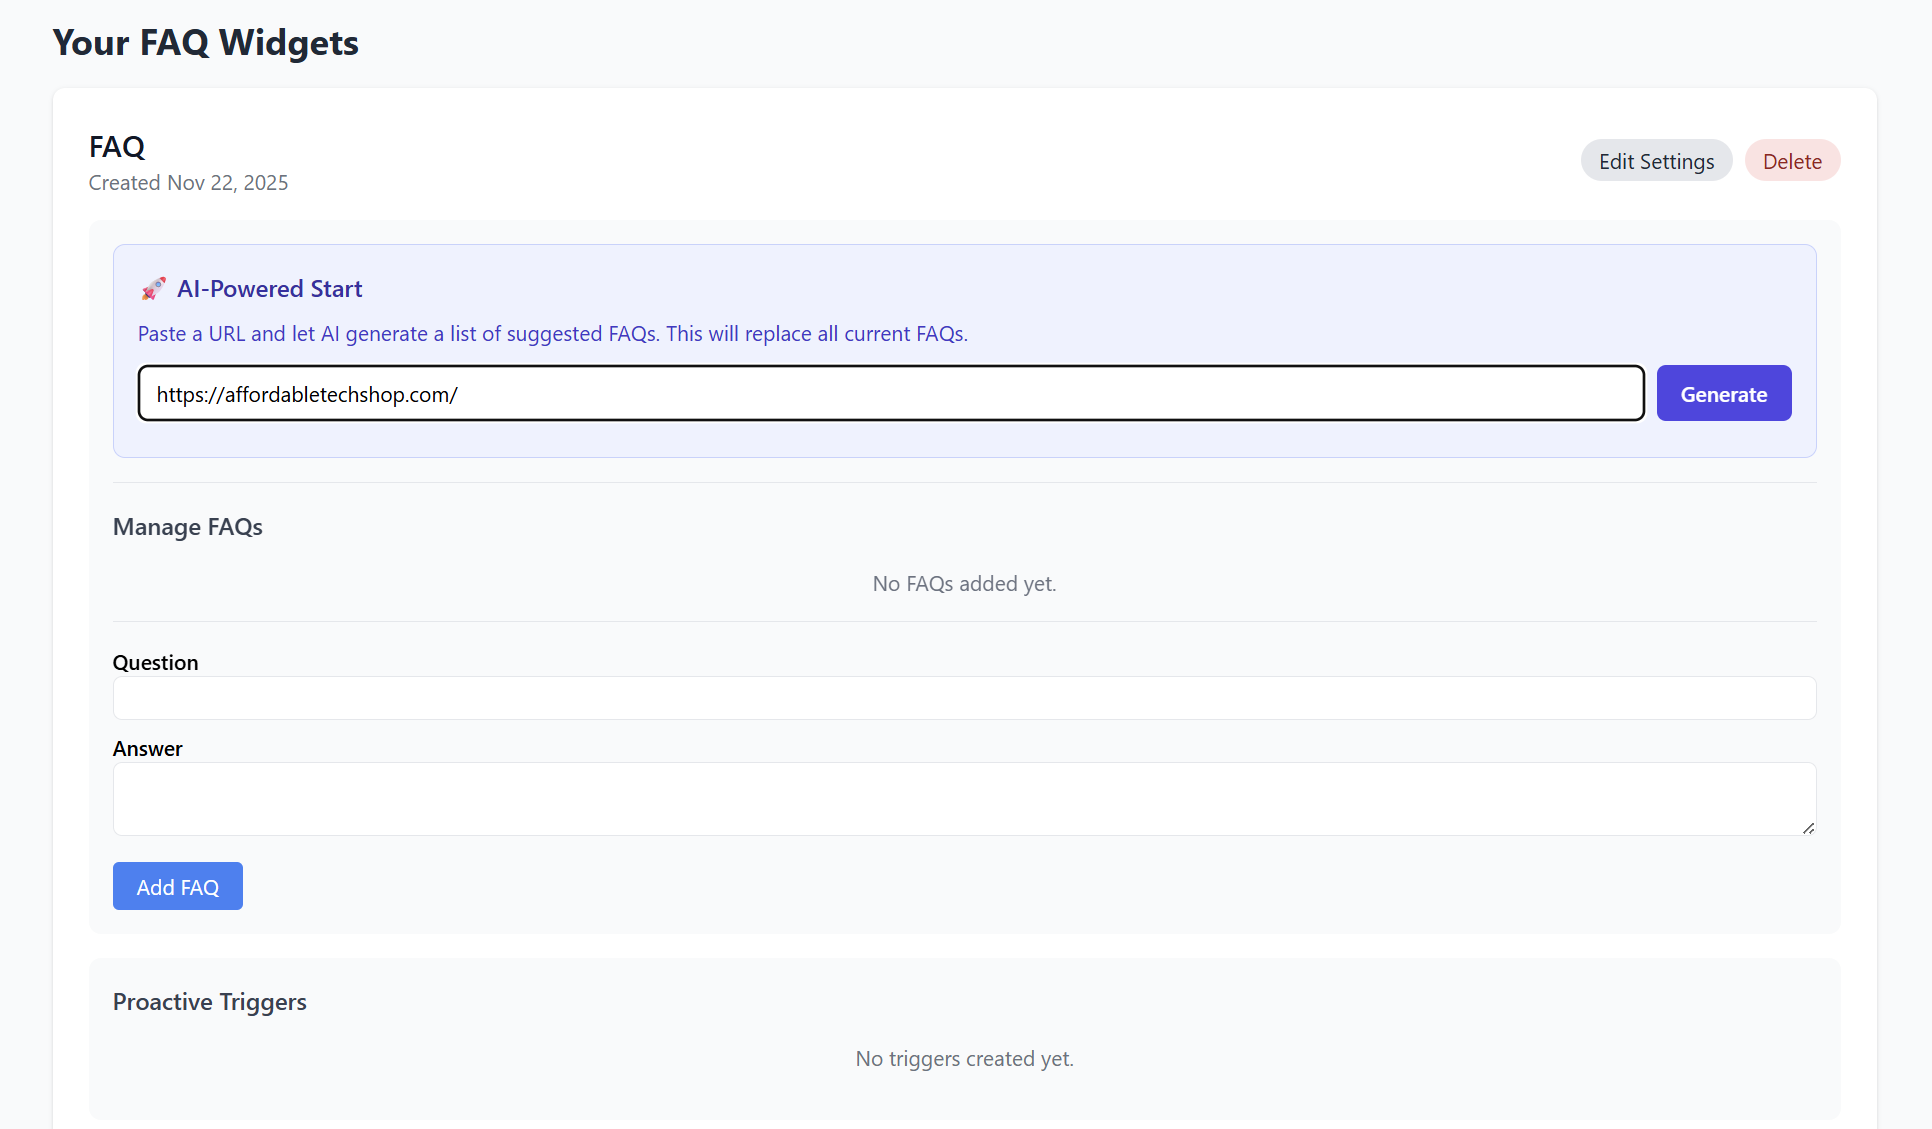Delete the FAQ widget
This screenshot has width=1932, height=1129.
(1792, 160)
